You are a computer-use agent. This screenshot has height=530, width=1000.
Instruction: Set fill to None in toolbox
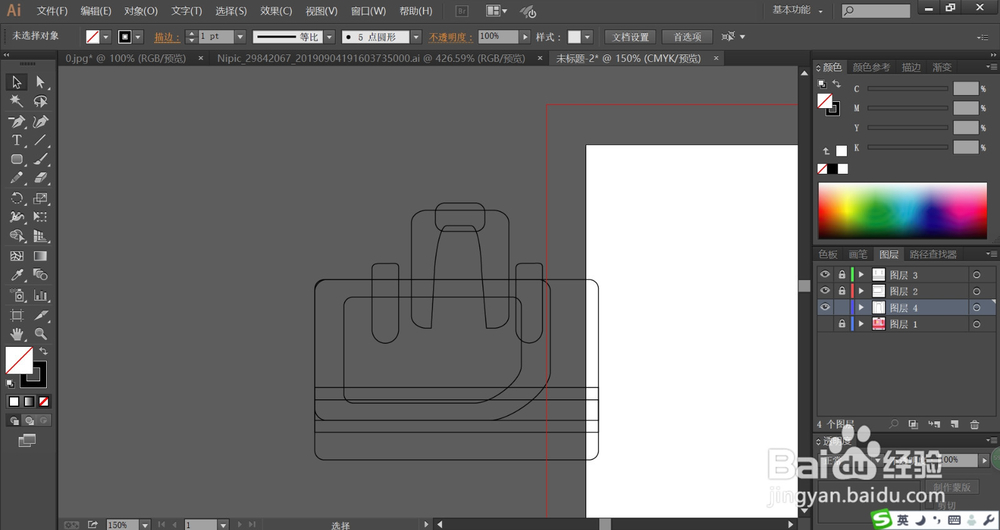point(43,402)
